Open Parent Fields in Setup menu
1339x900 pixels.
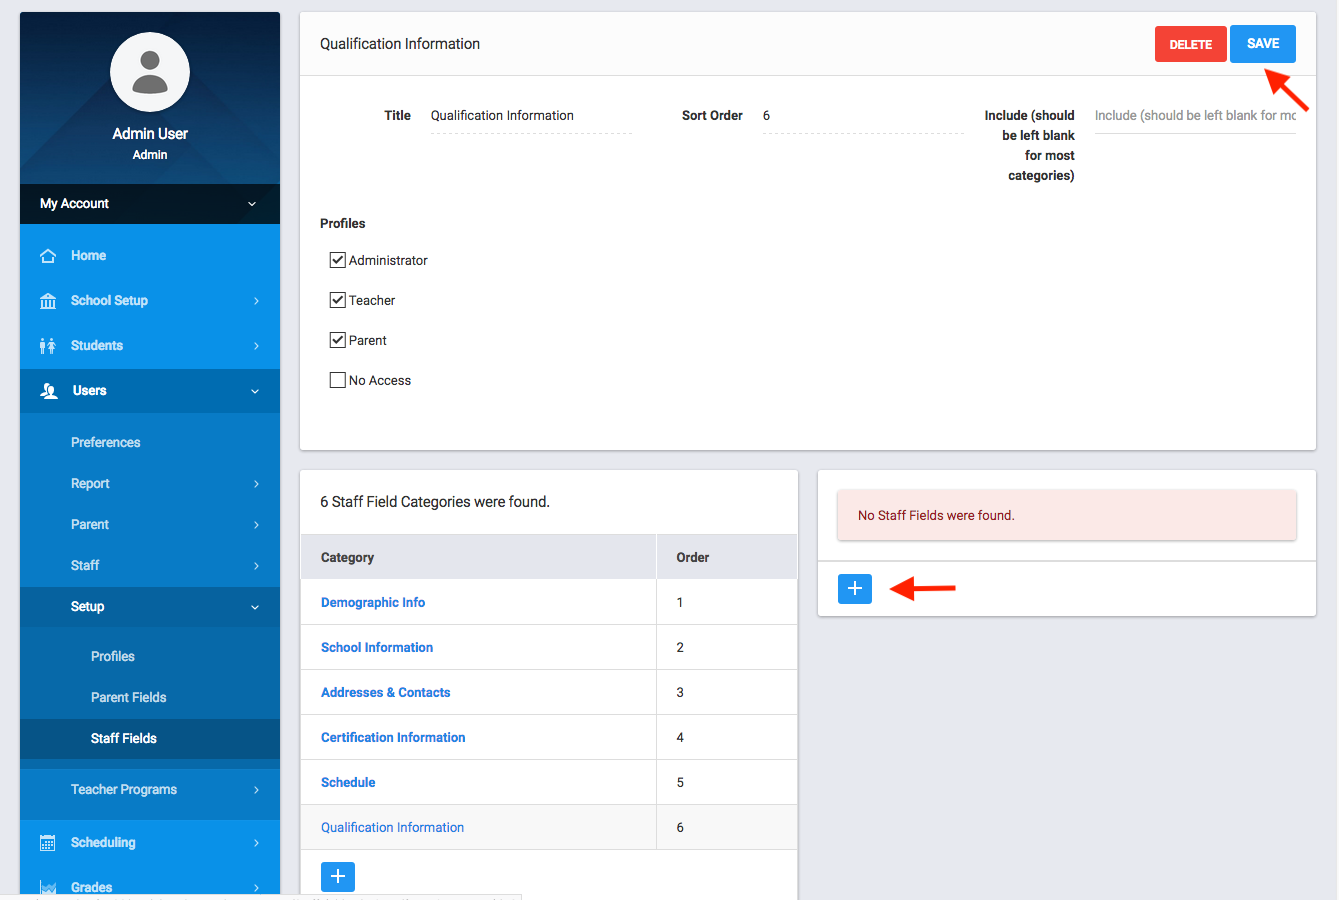coord(128,698)
